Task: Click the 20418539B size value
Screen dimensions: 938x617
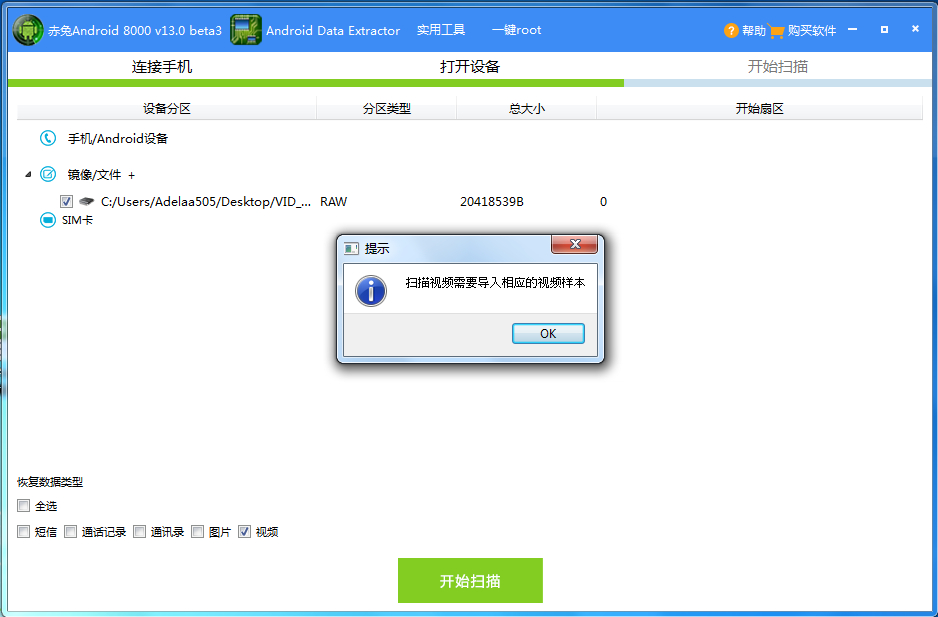Action: pyautogui.click(x=492, y=202)
